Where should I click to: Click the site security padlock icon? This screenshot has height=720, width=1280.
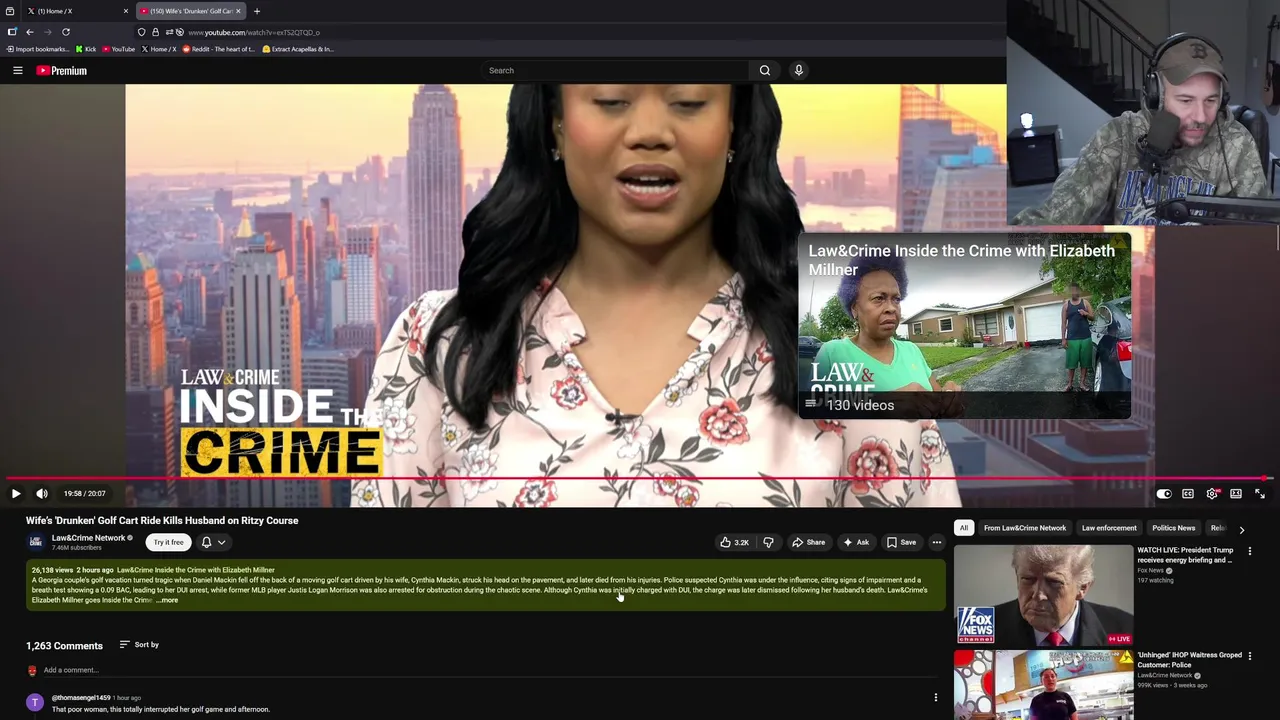tap(155, 32)
